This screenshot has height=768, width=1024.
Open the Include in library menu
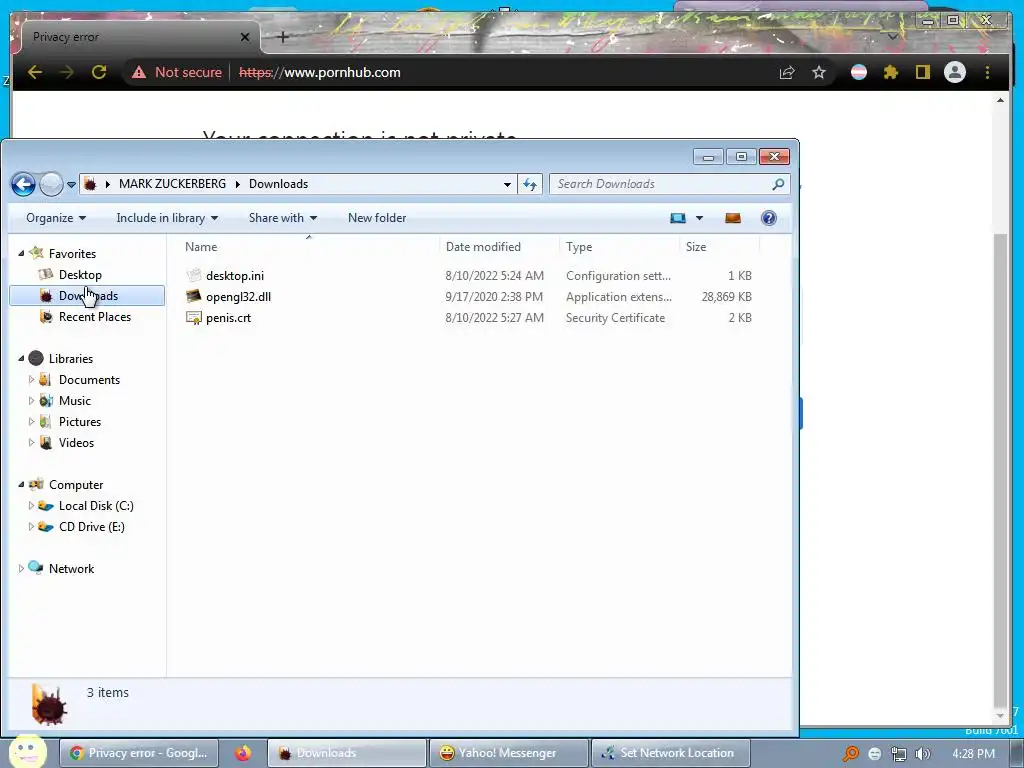pyautogui.click(x=167, y=218)
